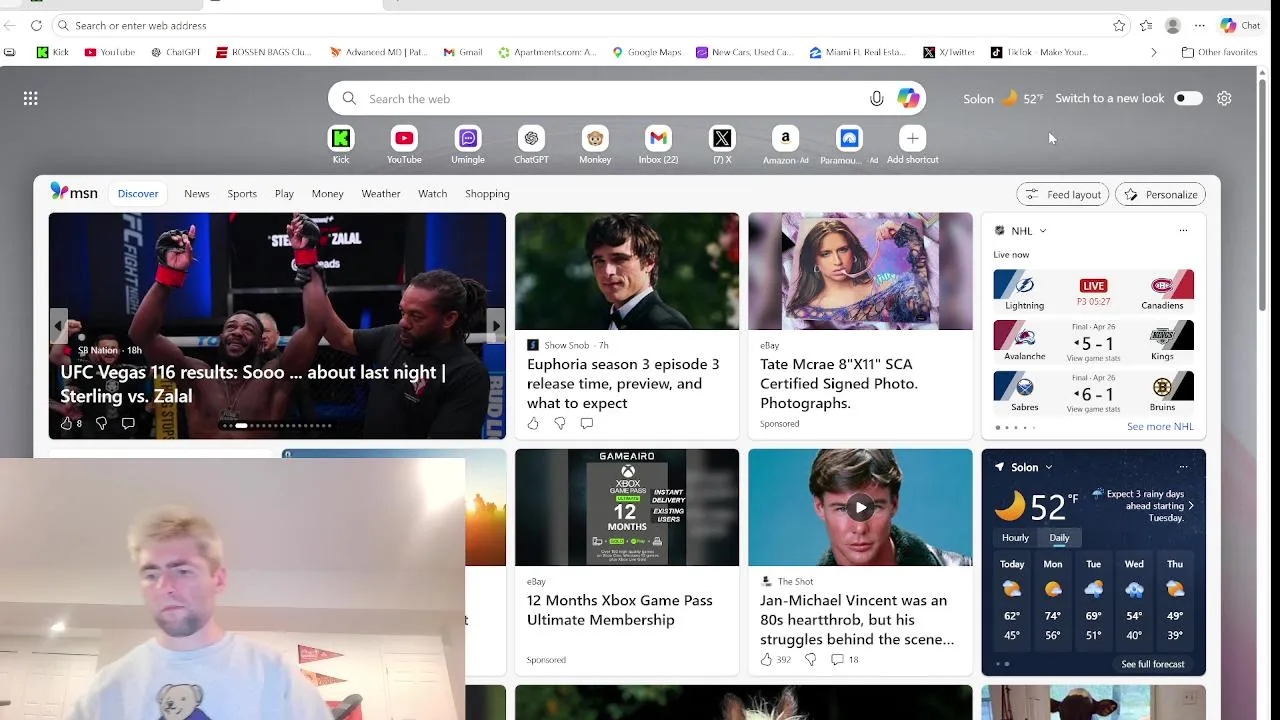Open the See full forecast link
This screenshot has width=1280, height=720.
click(1152, 664)
